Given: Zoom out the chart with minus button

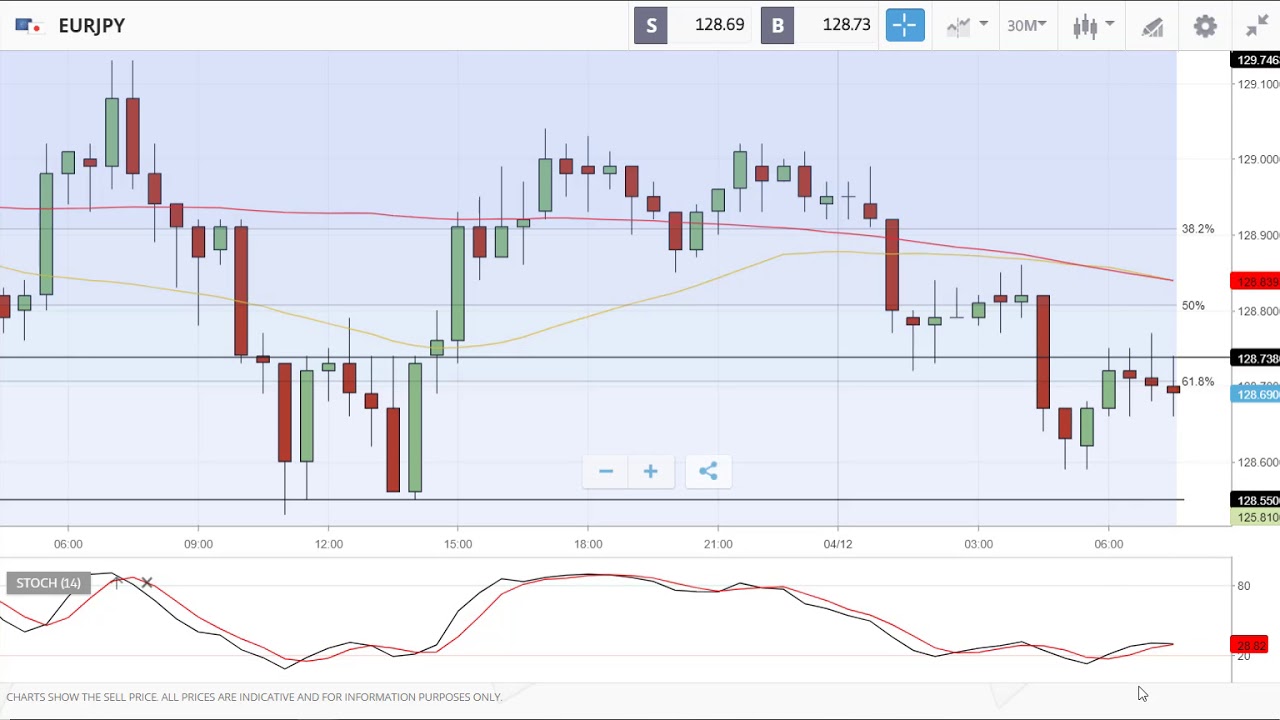Looking at the screenshot, I should [x=606, y=471].
